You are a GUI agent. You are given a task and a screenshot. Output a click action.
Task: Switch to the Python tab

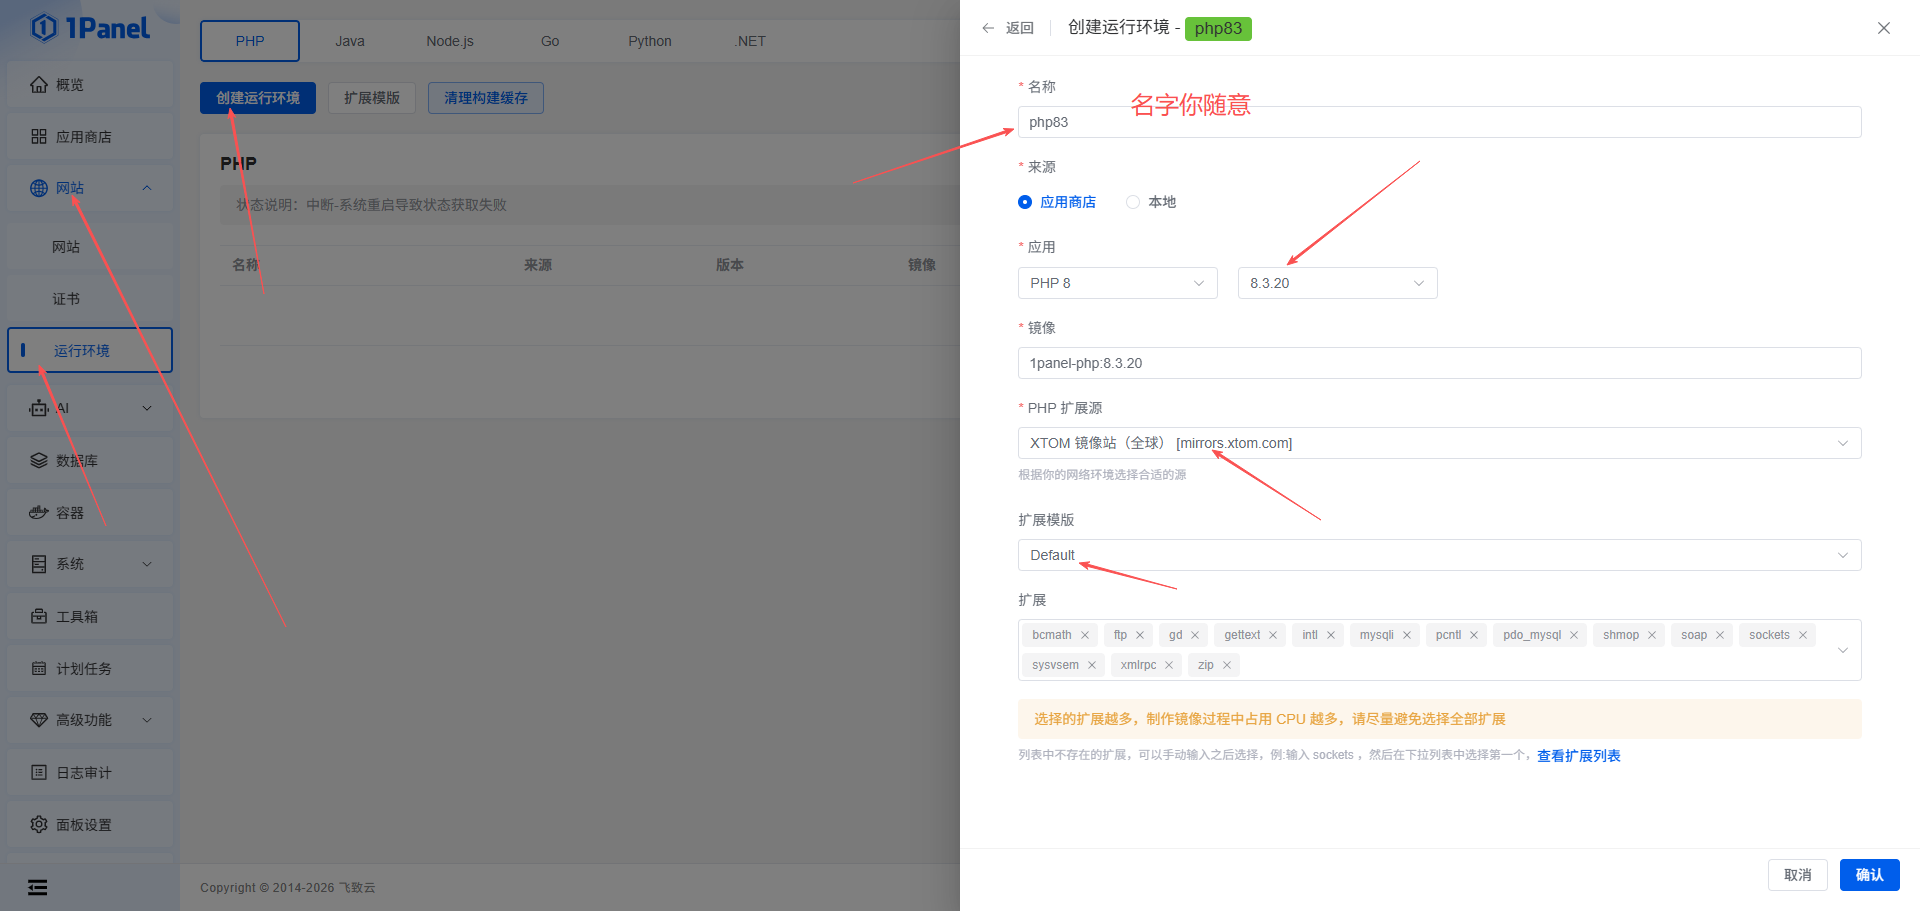click(650, 41)
